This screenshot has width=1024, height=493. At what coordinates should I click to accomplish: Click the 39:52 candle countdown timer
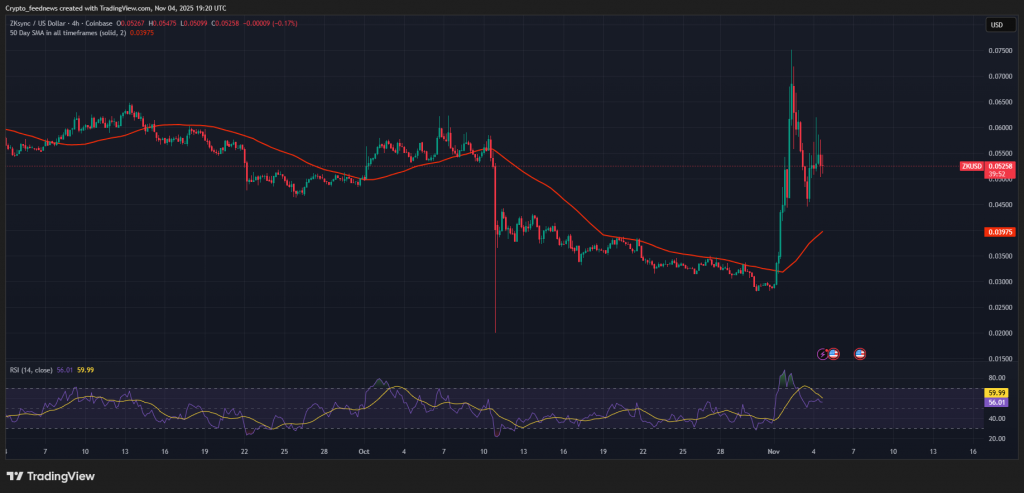click(999, 174)
